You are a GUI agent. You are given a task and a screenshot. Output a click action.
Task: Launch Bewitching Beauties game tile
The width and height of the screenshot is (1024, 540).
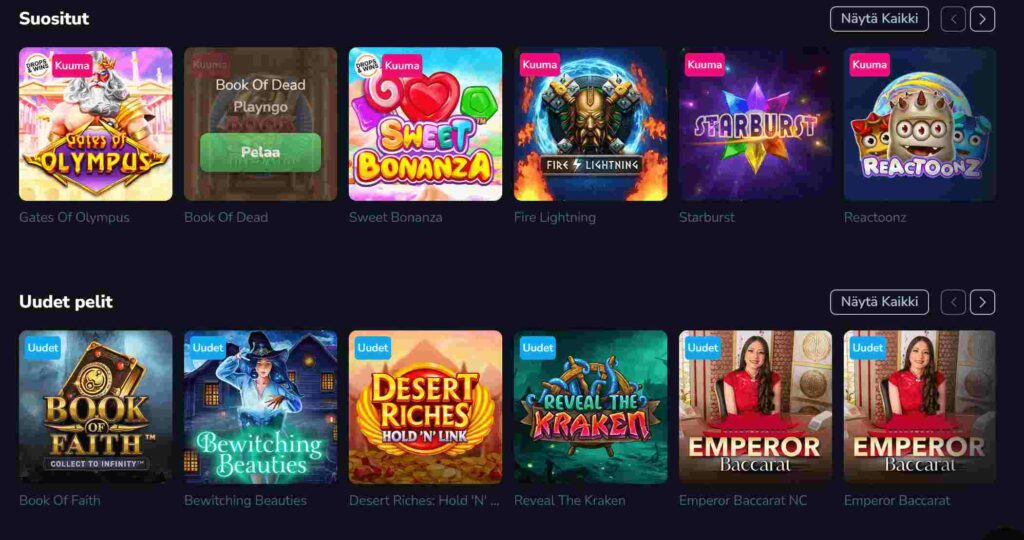[x=261, y=407]
